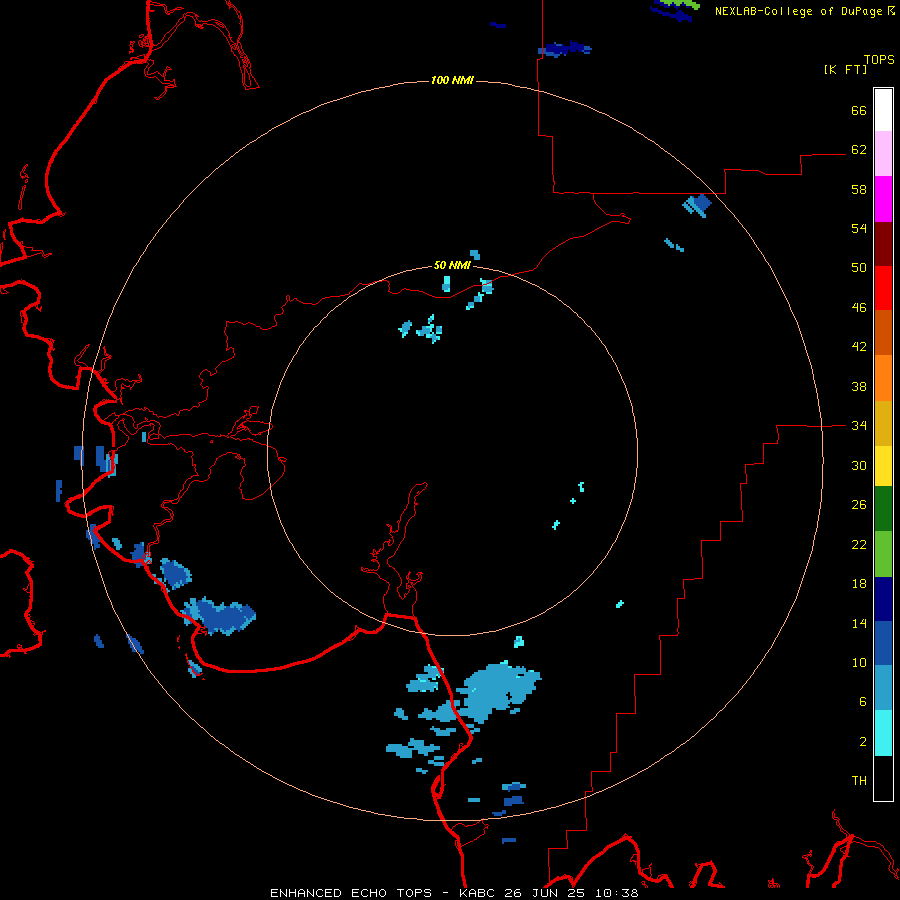900x900 pixels.
Task: Pick the dark green legend swatch
Action: coord(883,509)
